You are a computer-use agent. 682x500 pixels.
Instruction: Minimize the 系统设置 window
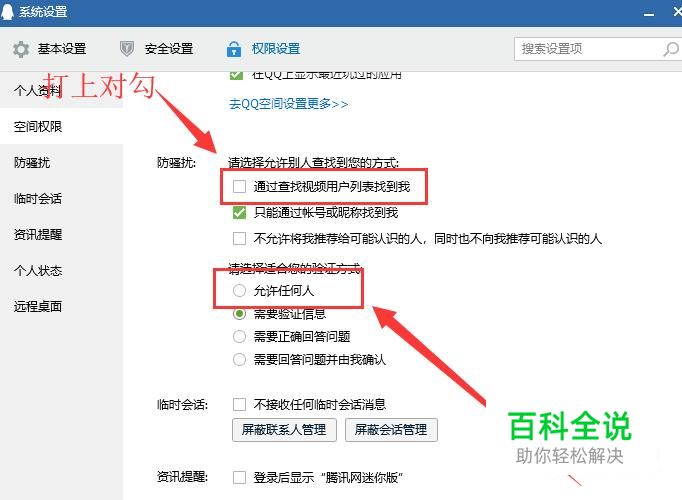point(649,14)
